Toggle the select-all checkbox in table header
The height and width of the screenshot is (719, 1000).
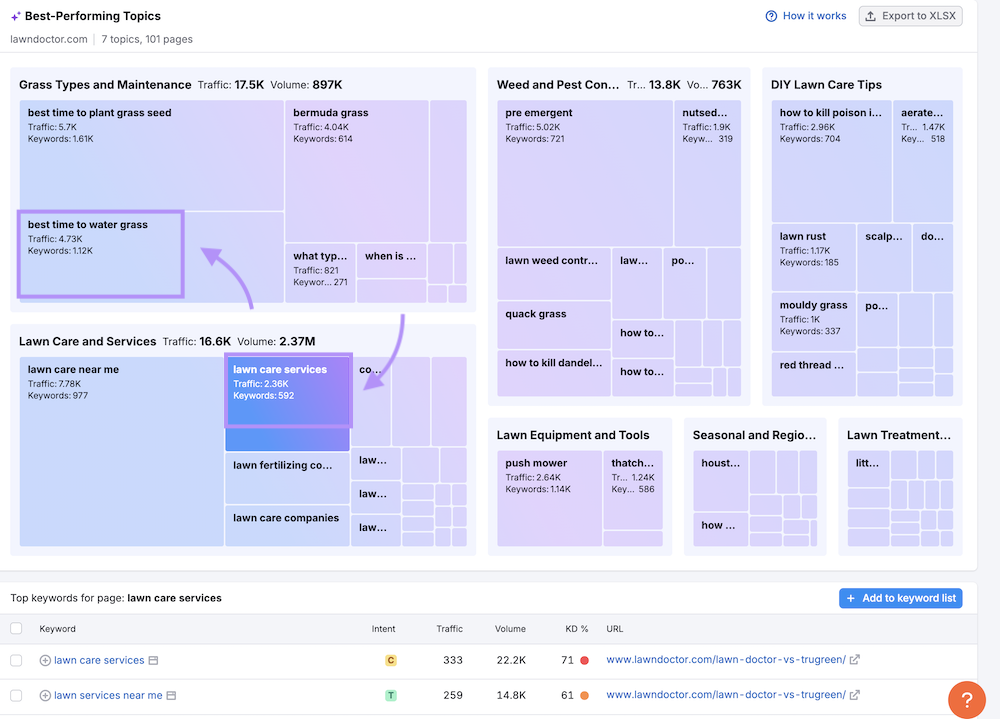[x=16, y=629]
